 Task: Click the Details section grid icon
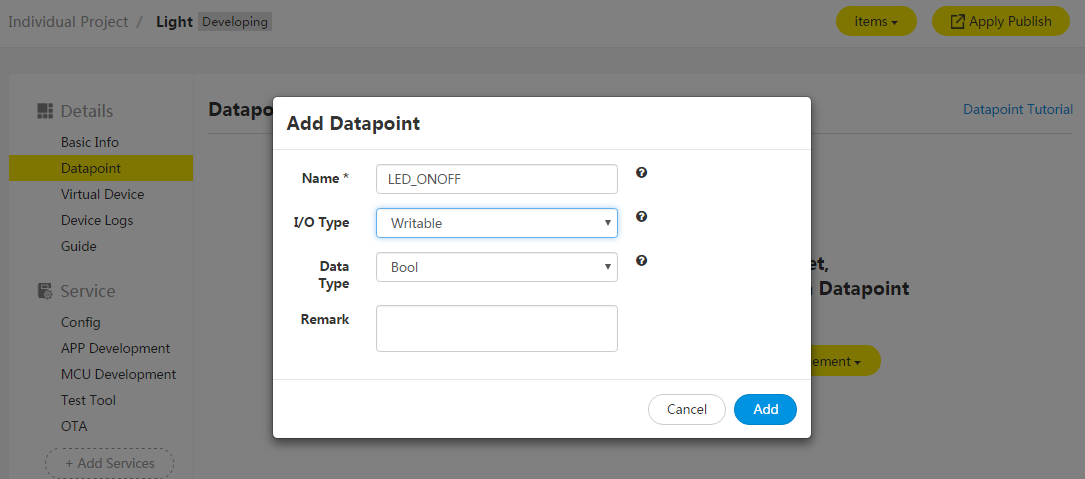pyautogui.click(x=45, y=111)
